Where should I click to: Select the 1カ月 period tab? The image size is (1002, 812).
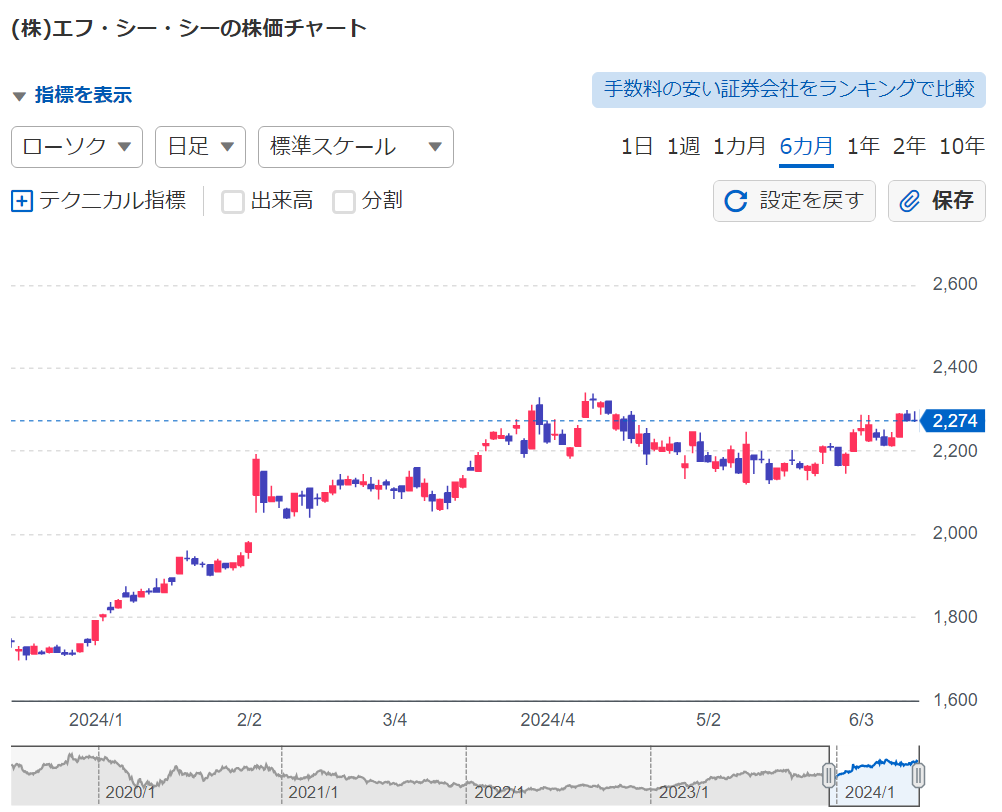click(739, 146)
